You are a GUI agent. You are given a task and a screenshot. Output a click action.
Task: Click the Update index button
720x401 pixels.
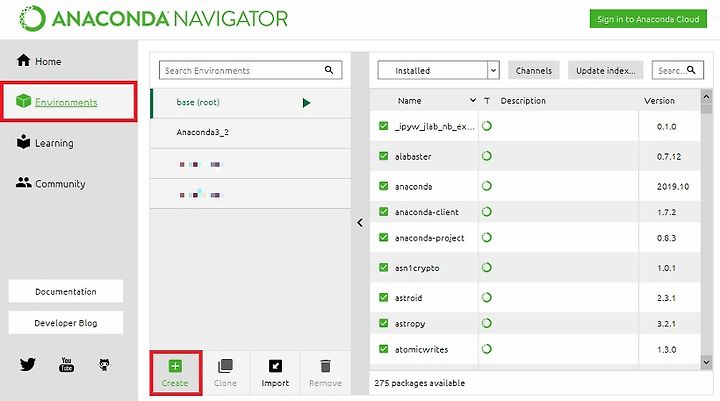click(x=606, y=70)
